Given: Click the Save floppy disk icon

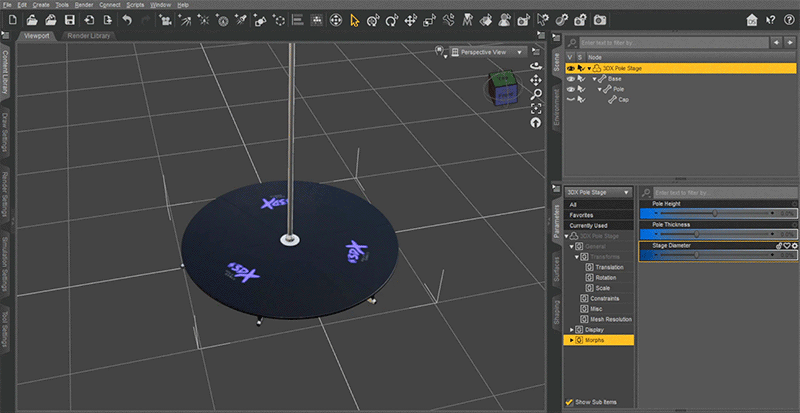Looking at the screenshot, I should coord(70,20).
